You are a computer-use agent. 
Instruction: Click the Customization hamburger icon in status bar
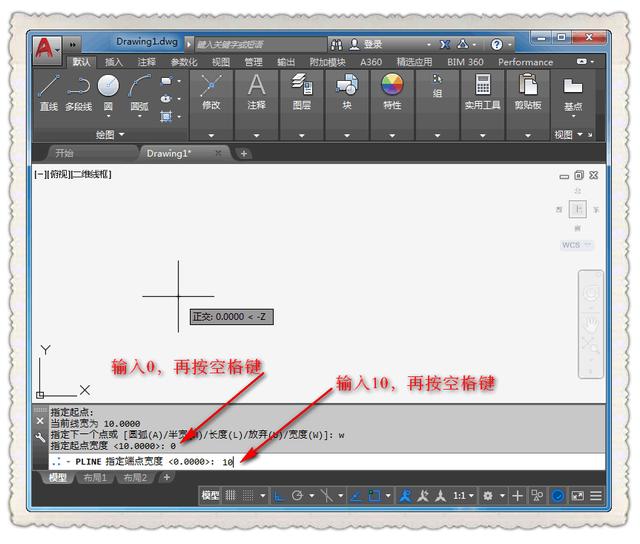(596, 496)
